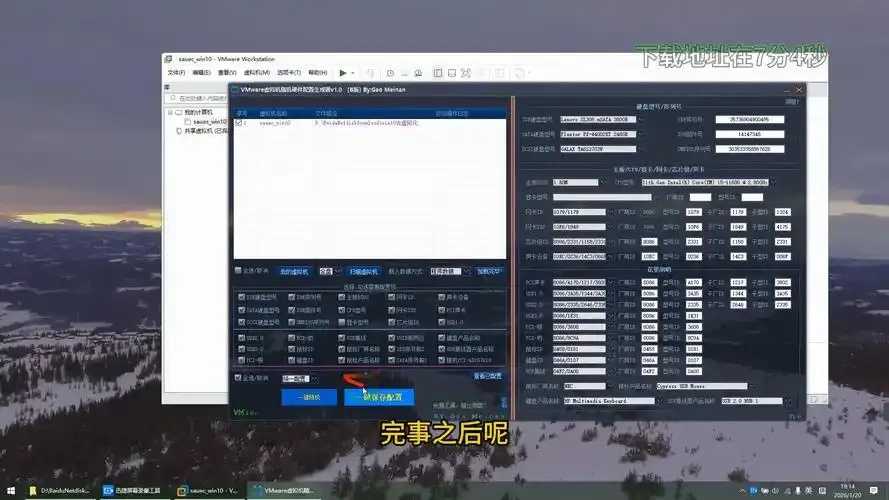Click the thumbnail bar view toolbar icon
Viewport: 889px width, 500px height.
click(x=452, y=73)
